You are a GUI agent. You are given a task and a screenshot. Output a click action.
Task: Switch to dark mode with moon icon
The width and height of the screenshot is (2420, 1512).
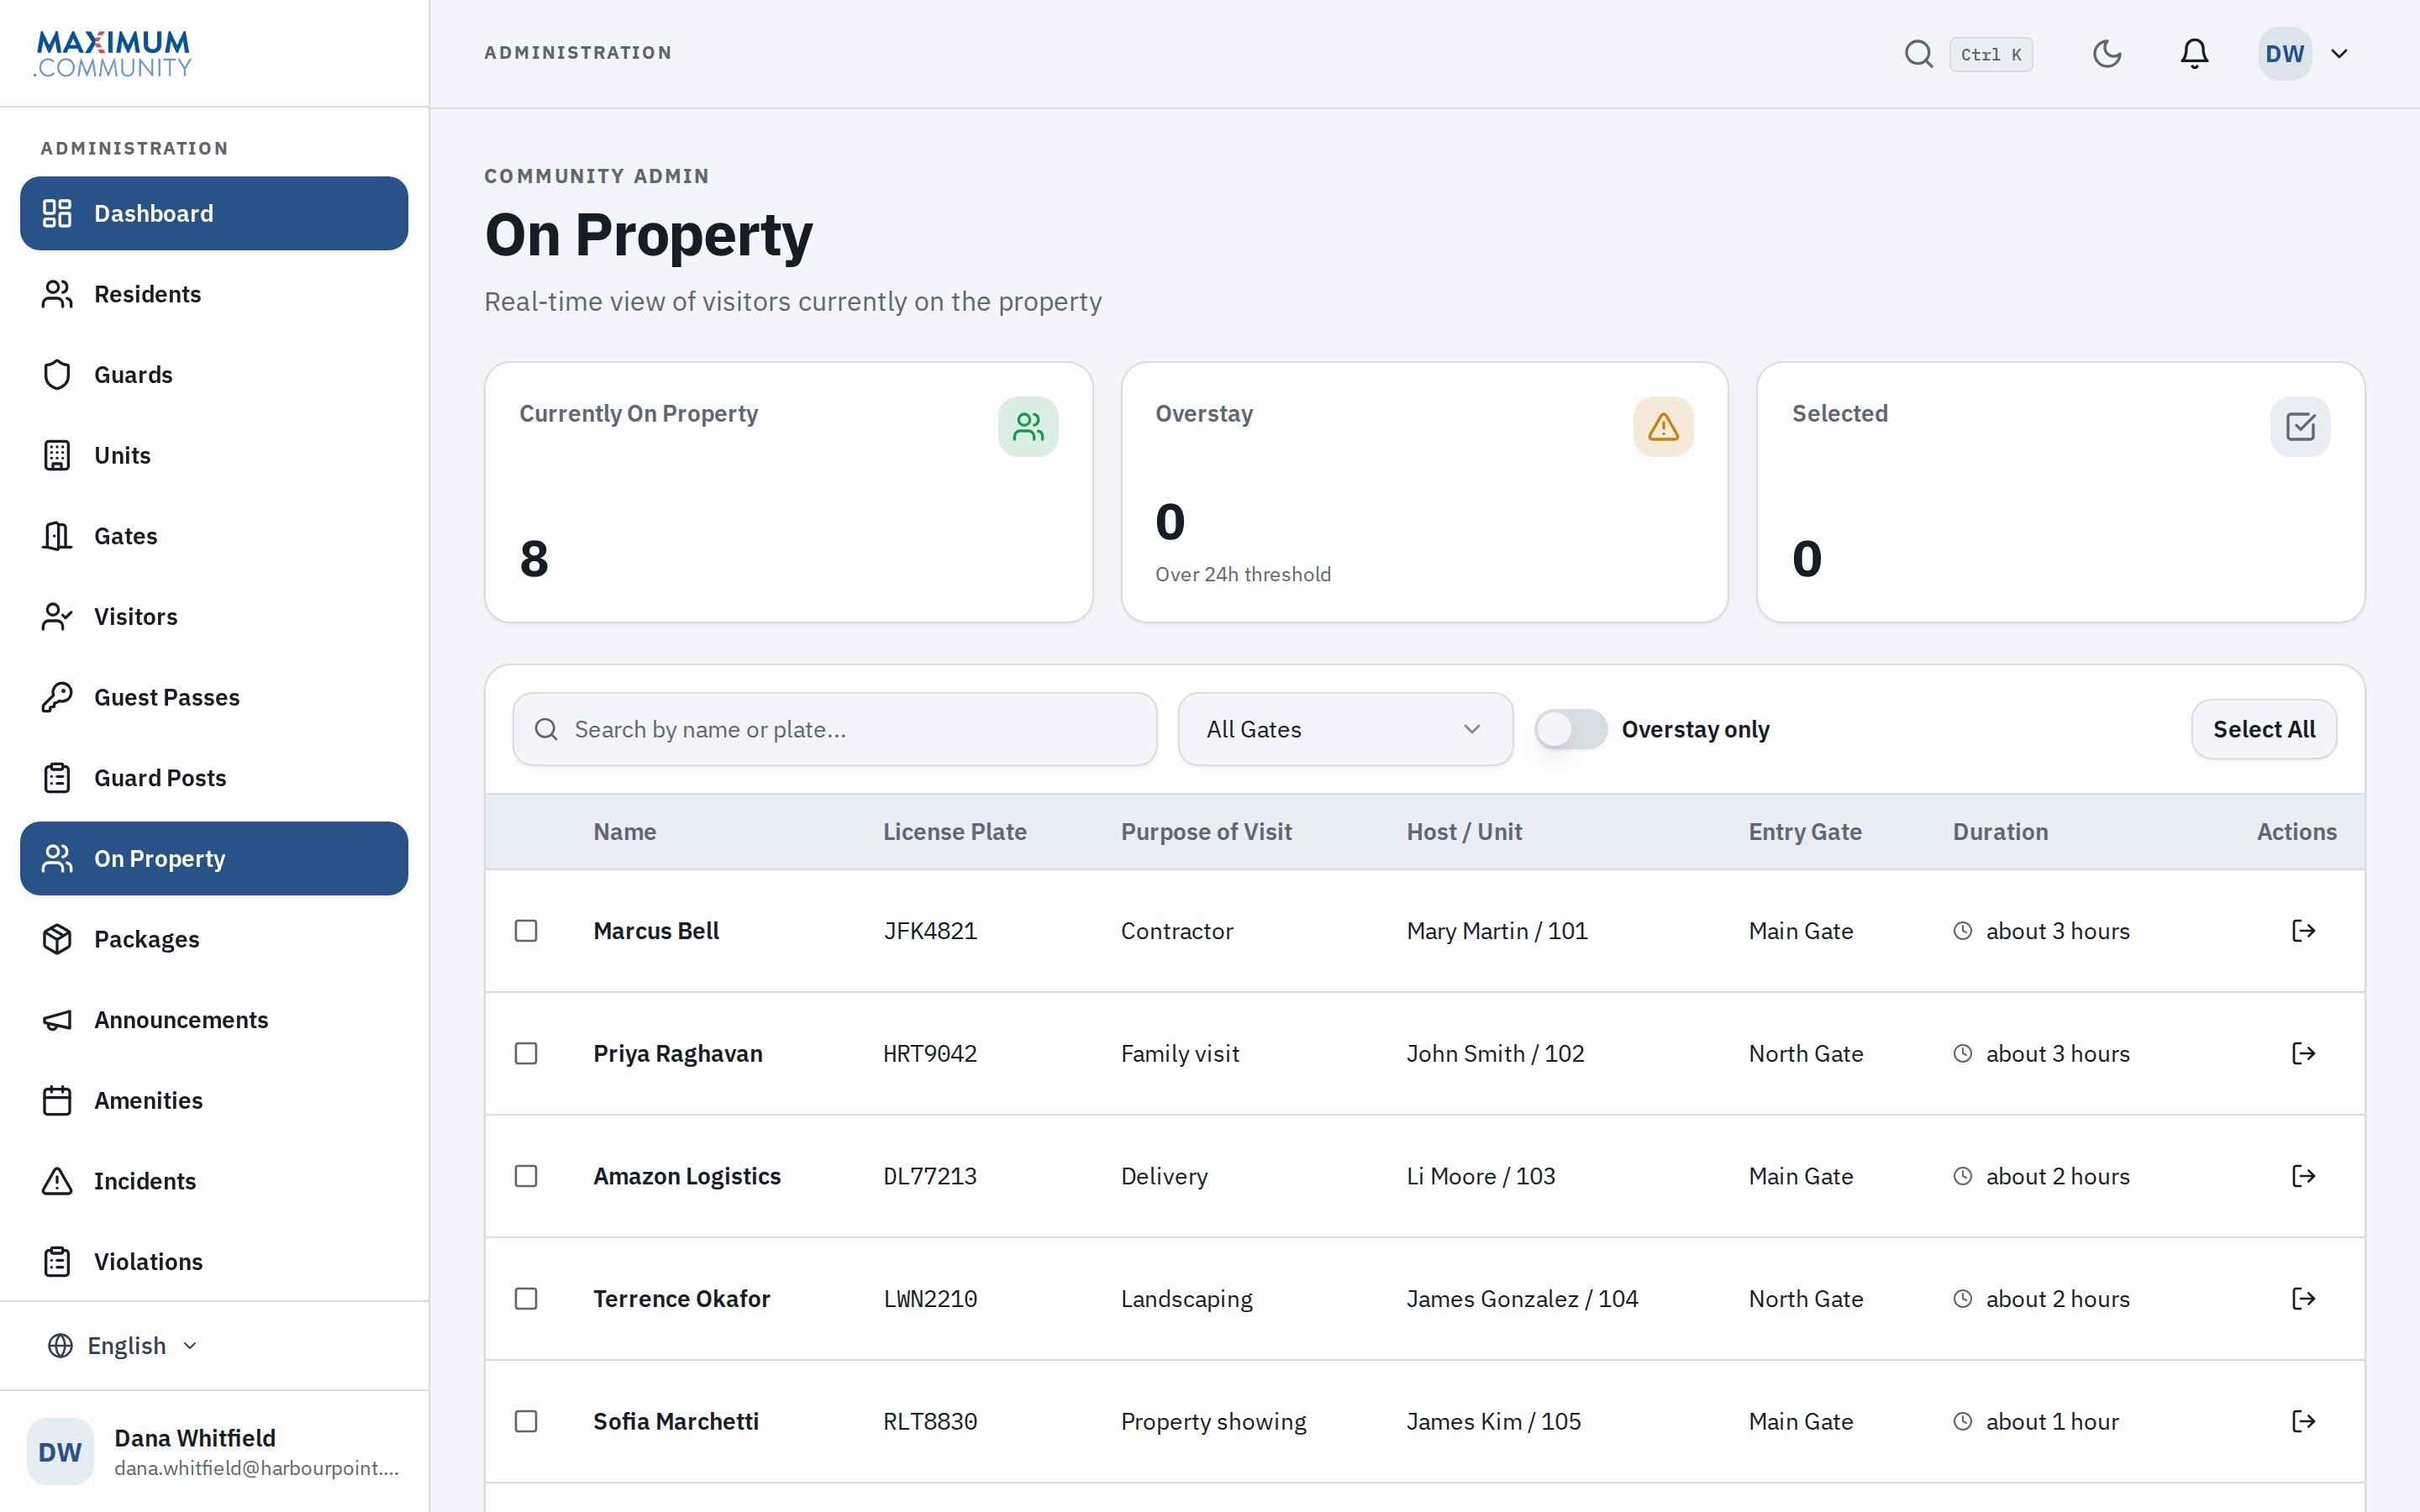(x=2107, y=54)
